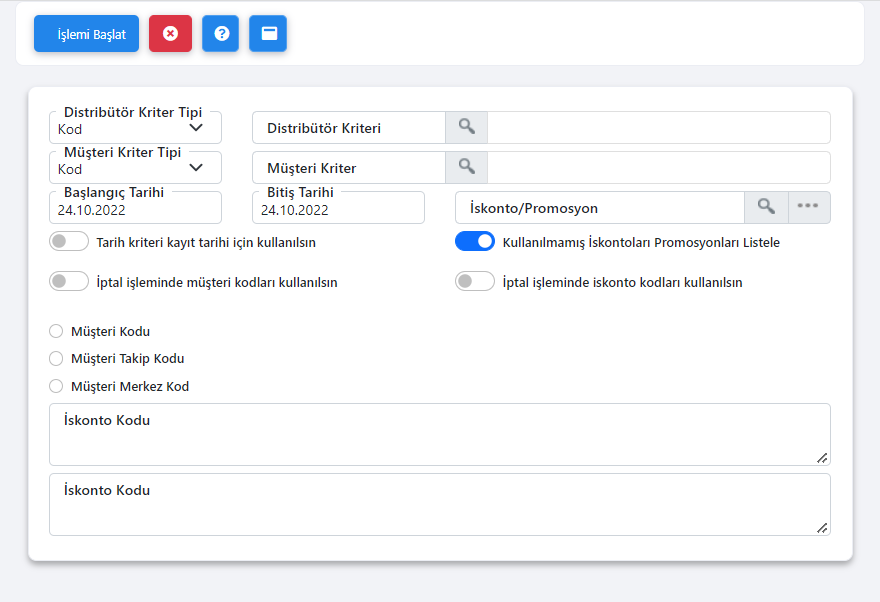Open the Distribütör Kriter Tipi dropdown
This screenshot has height=602, width=880.
point(135,129)
